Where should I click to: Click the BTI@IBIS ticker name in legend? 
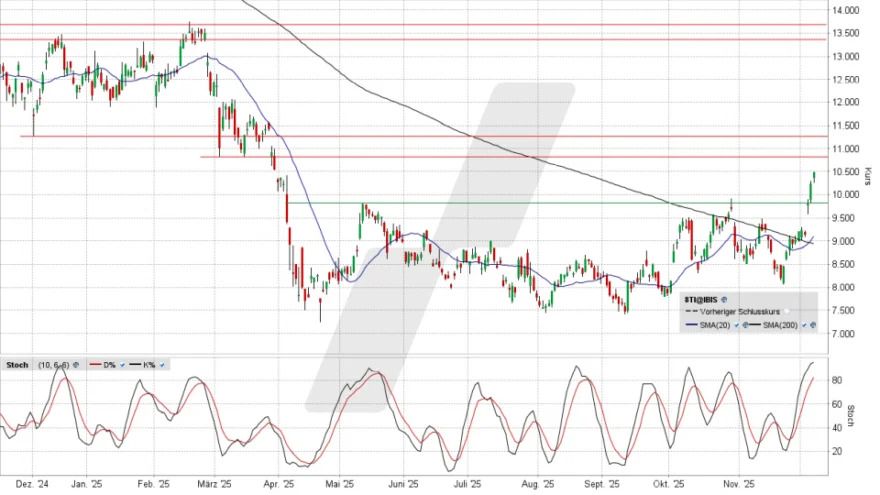(x=702, y=299)
